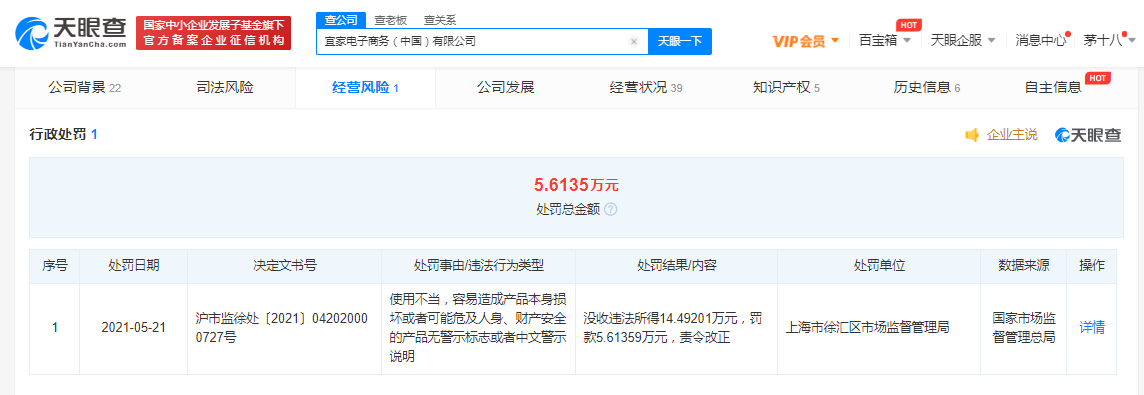The image size is (1144, 395).
Task: Click the 天眼一下 search button
Action: coord(680,42)
